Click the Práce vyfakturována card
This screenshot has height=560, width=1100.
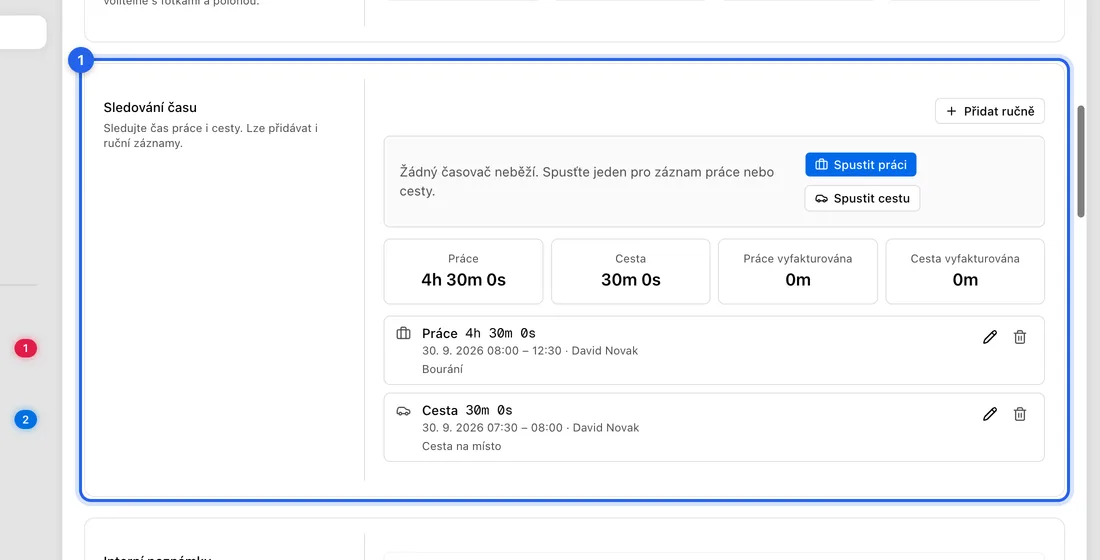(798, 272)
